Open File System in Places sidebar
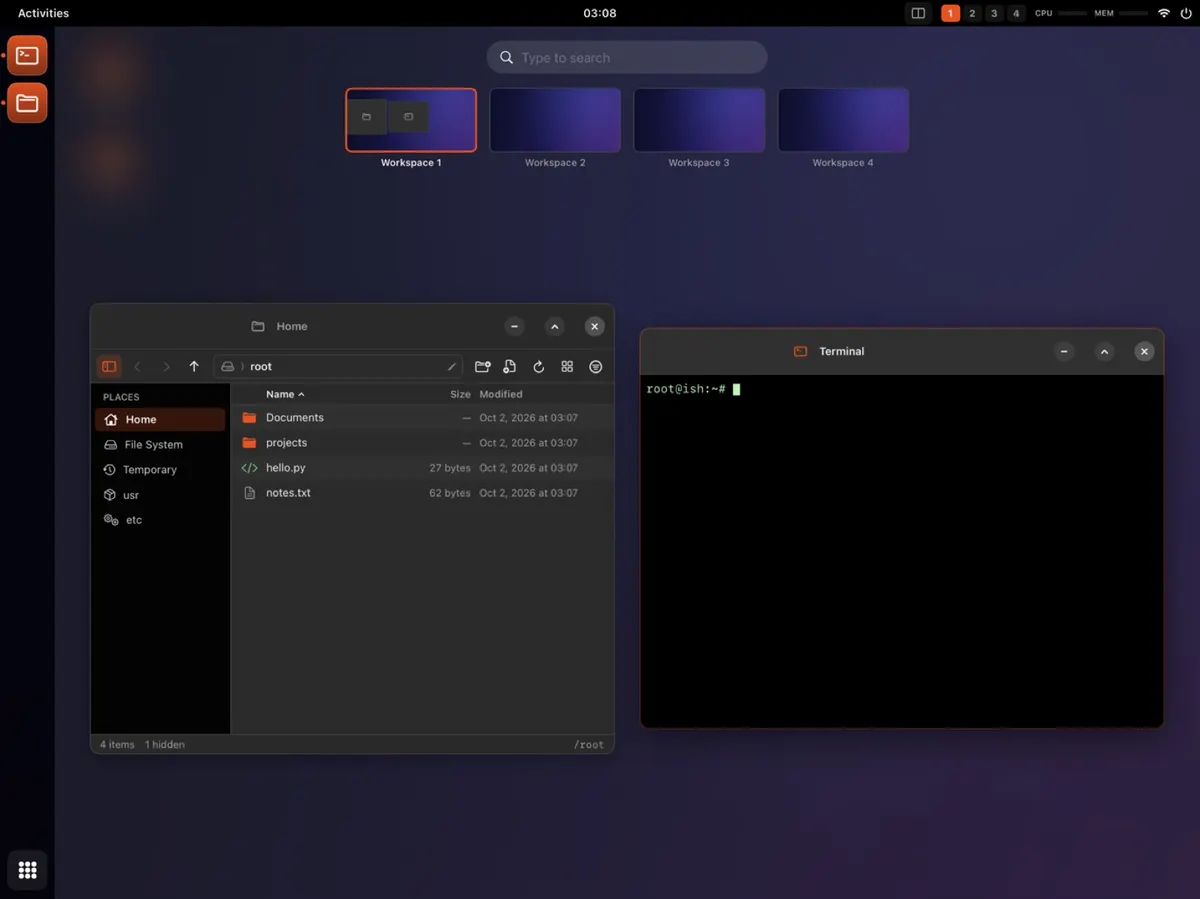The width and height of the screenshot is (1200, 899). tap(160, 445)
